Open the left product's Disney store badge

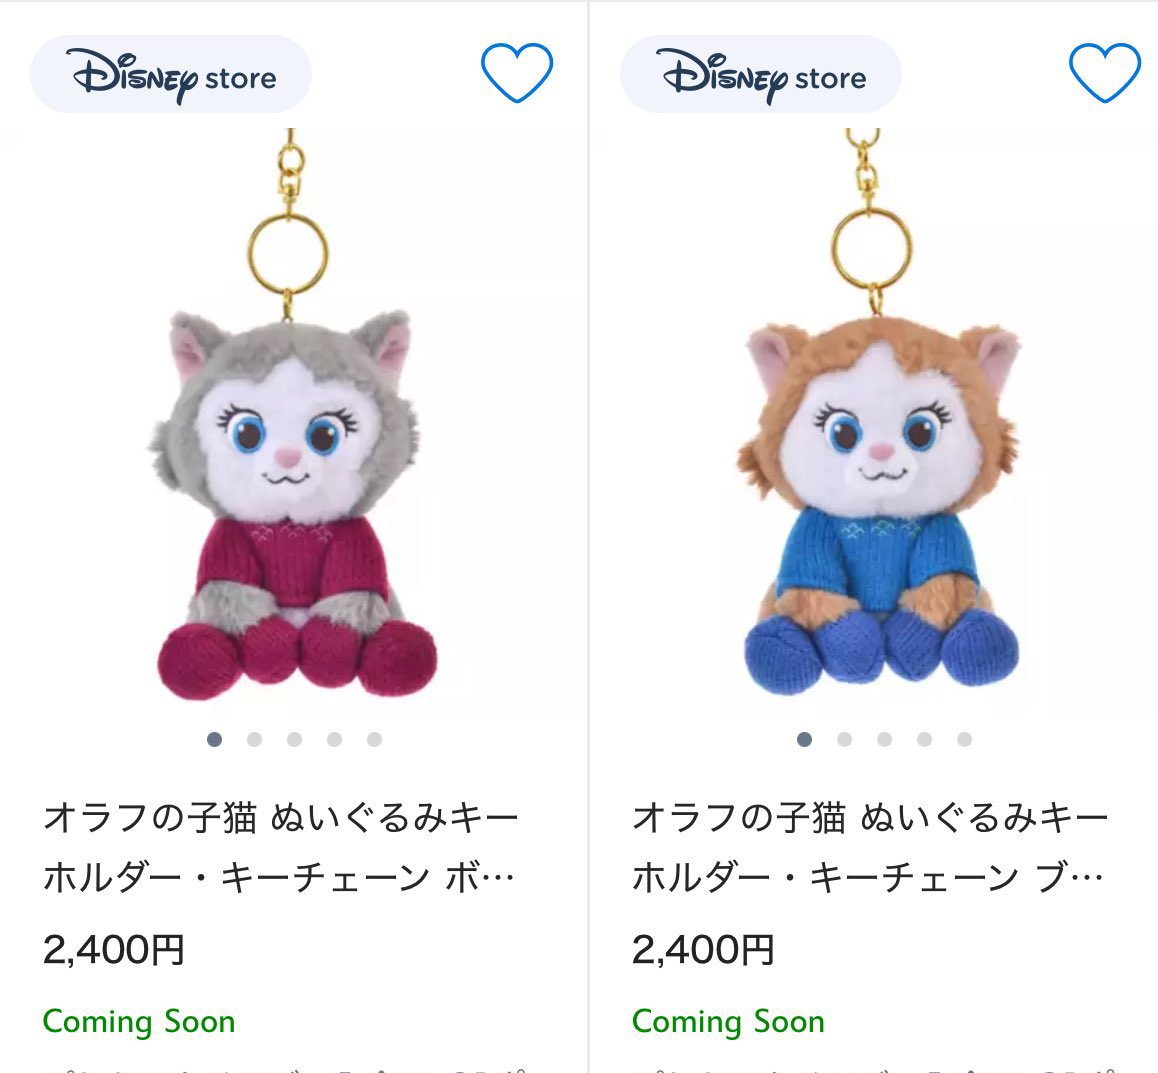point(170,74)
